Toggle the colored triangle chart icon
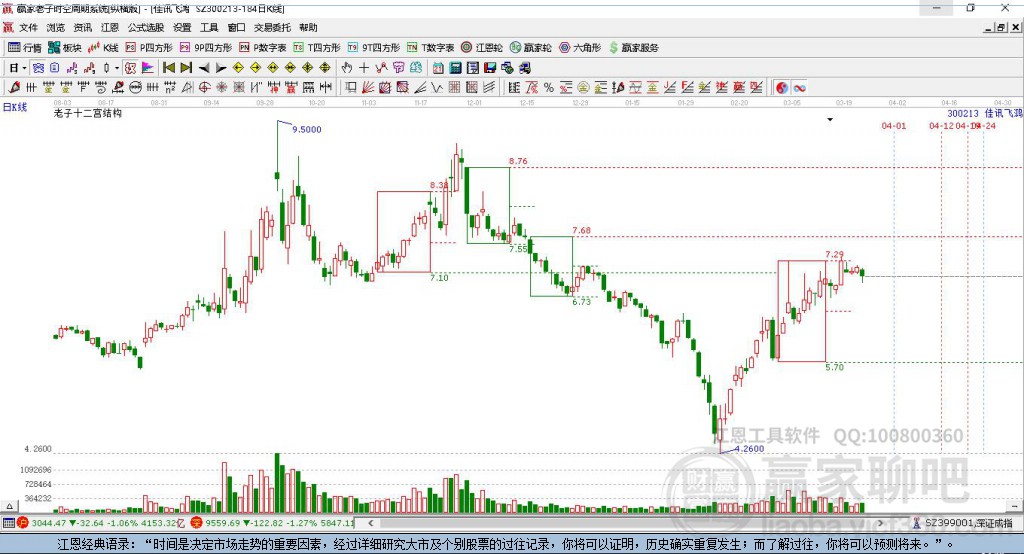The width and height of the screenshot is (1024, 554). click(x=148, y=68)
